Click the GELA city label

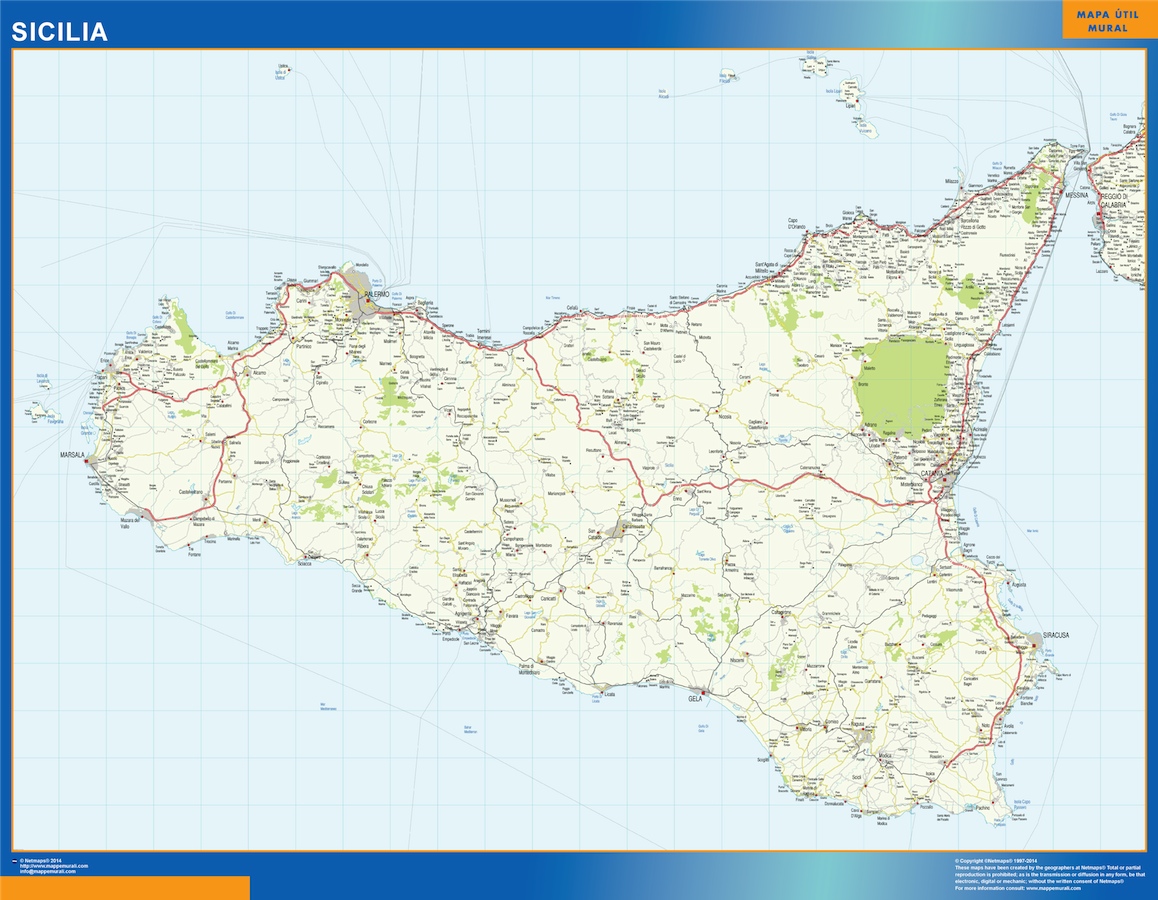point(695,698)
